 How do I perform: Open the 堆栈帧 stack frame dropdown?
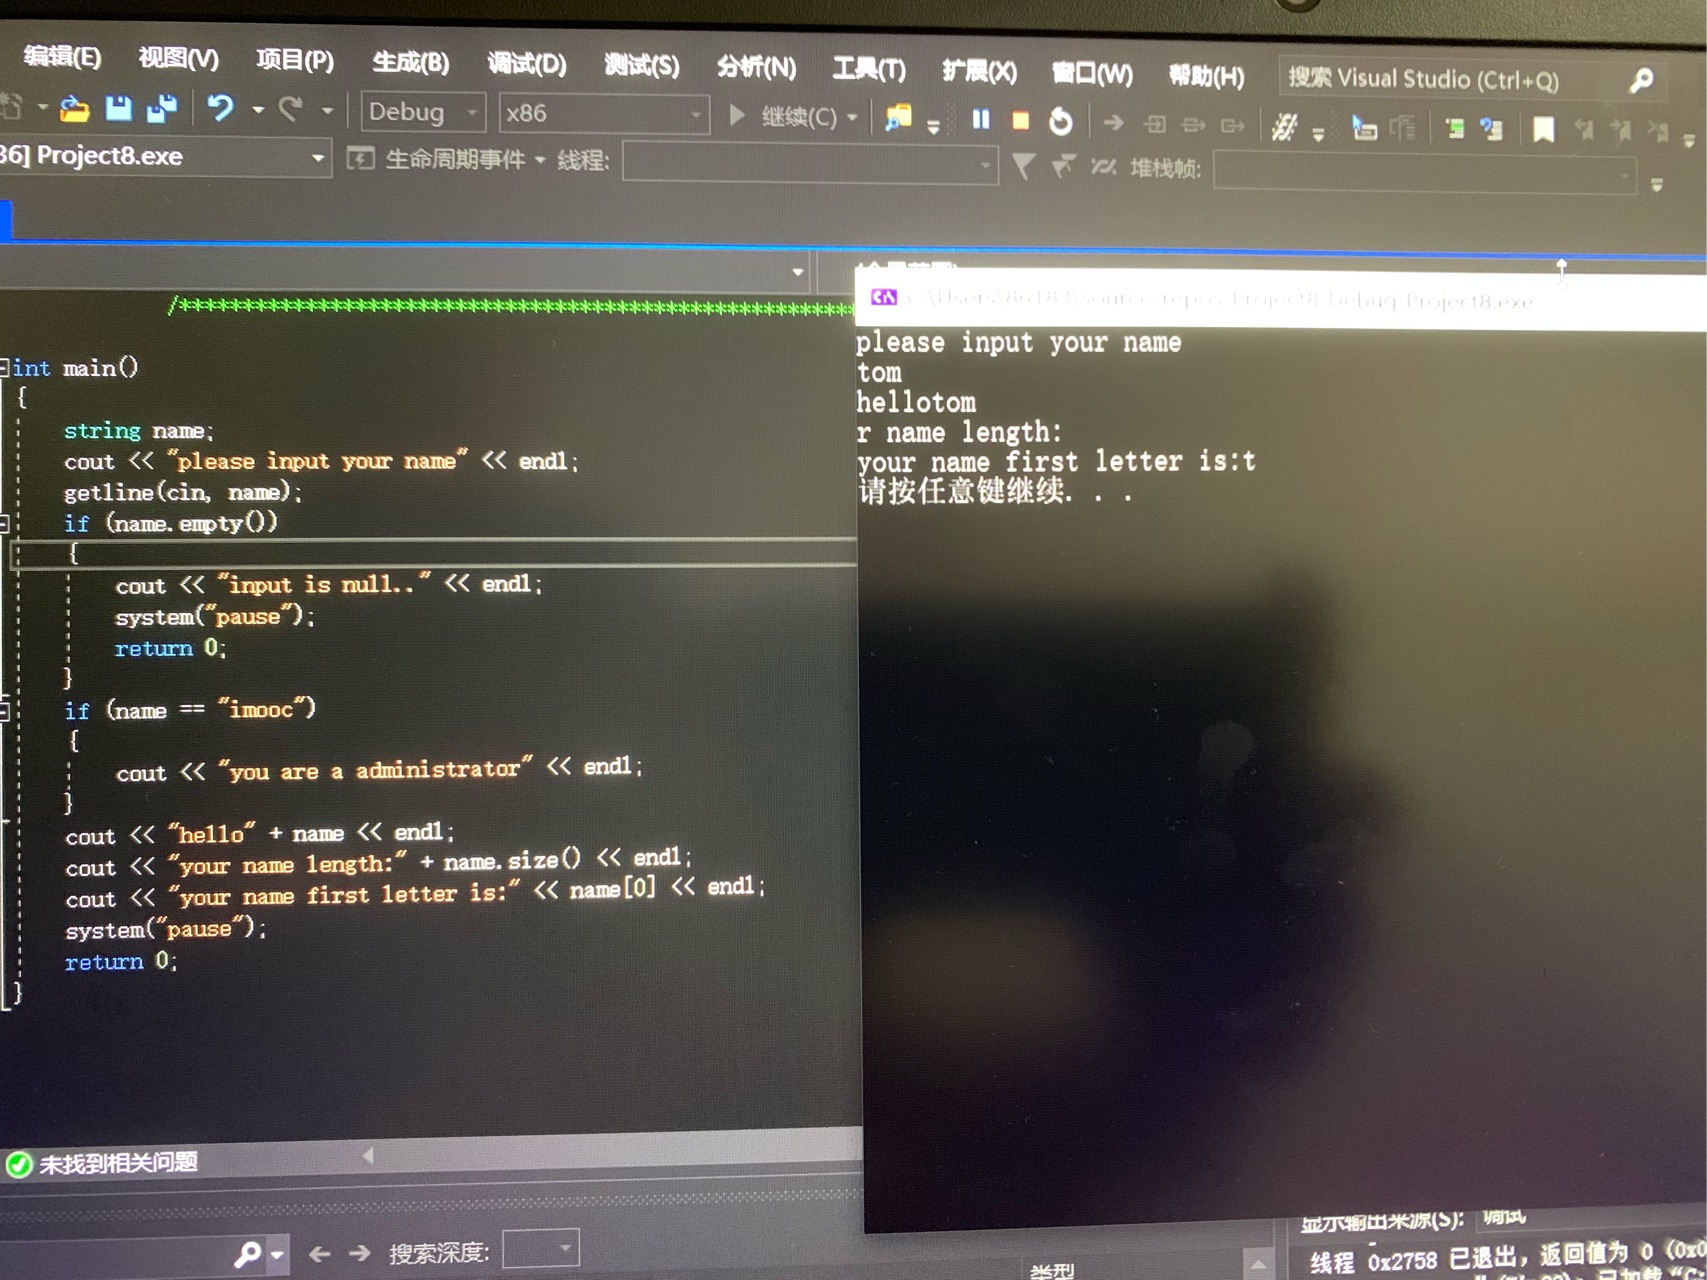pos(1426,174)
